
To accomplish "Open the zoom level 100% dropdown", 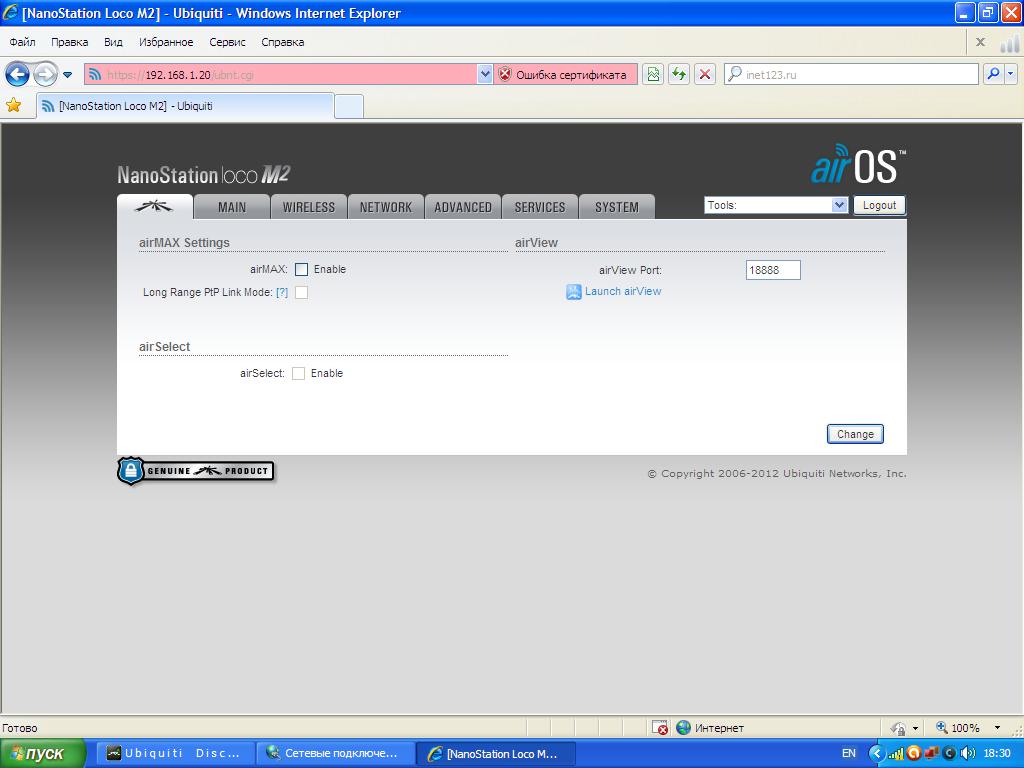I will point(997,728).
